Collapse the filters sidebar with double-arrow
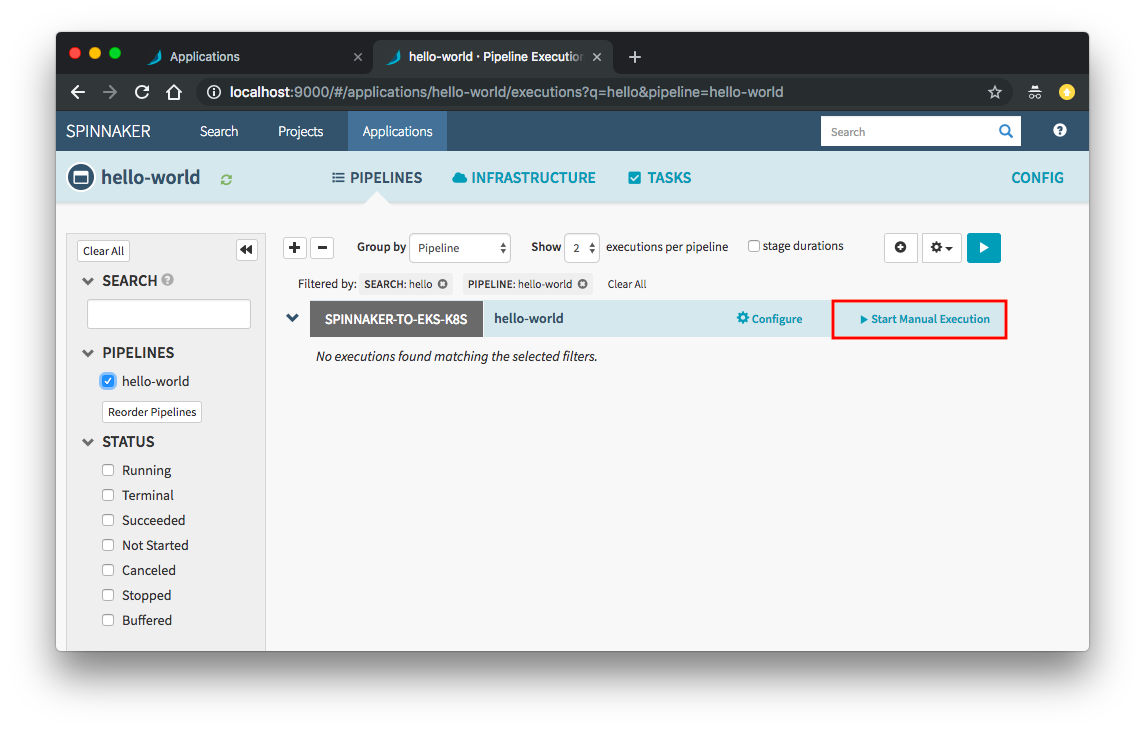Screen dimensions: 1145x731 coord(247,250)
